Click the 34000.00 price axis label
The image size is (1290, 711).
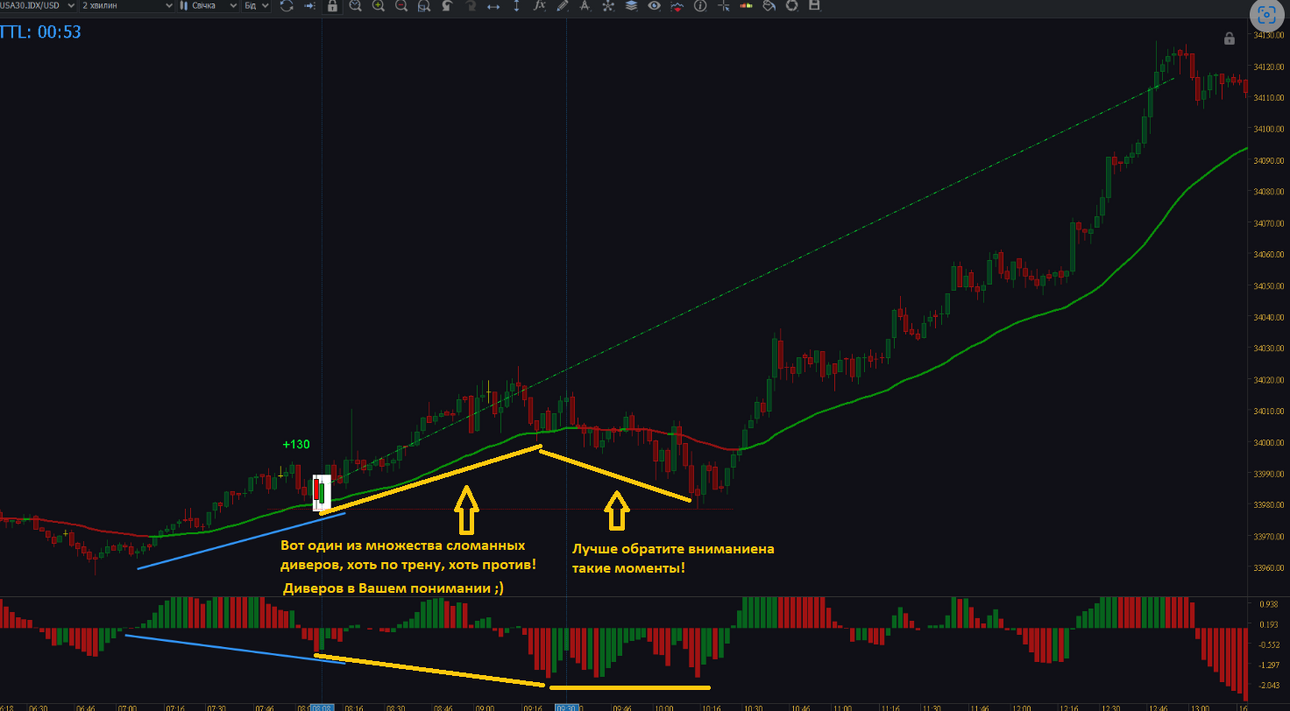[x=1267, y=443]
